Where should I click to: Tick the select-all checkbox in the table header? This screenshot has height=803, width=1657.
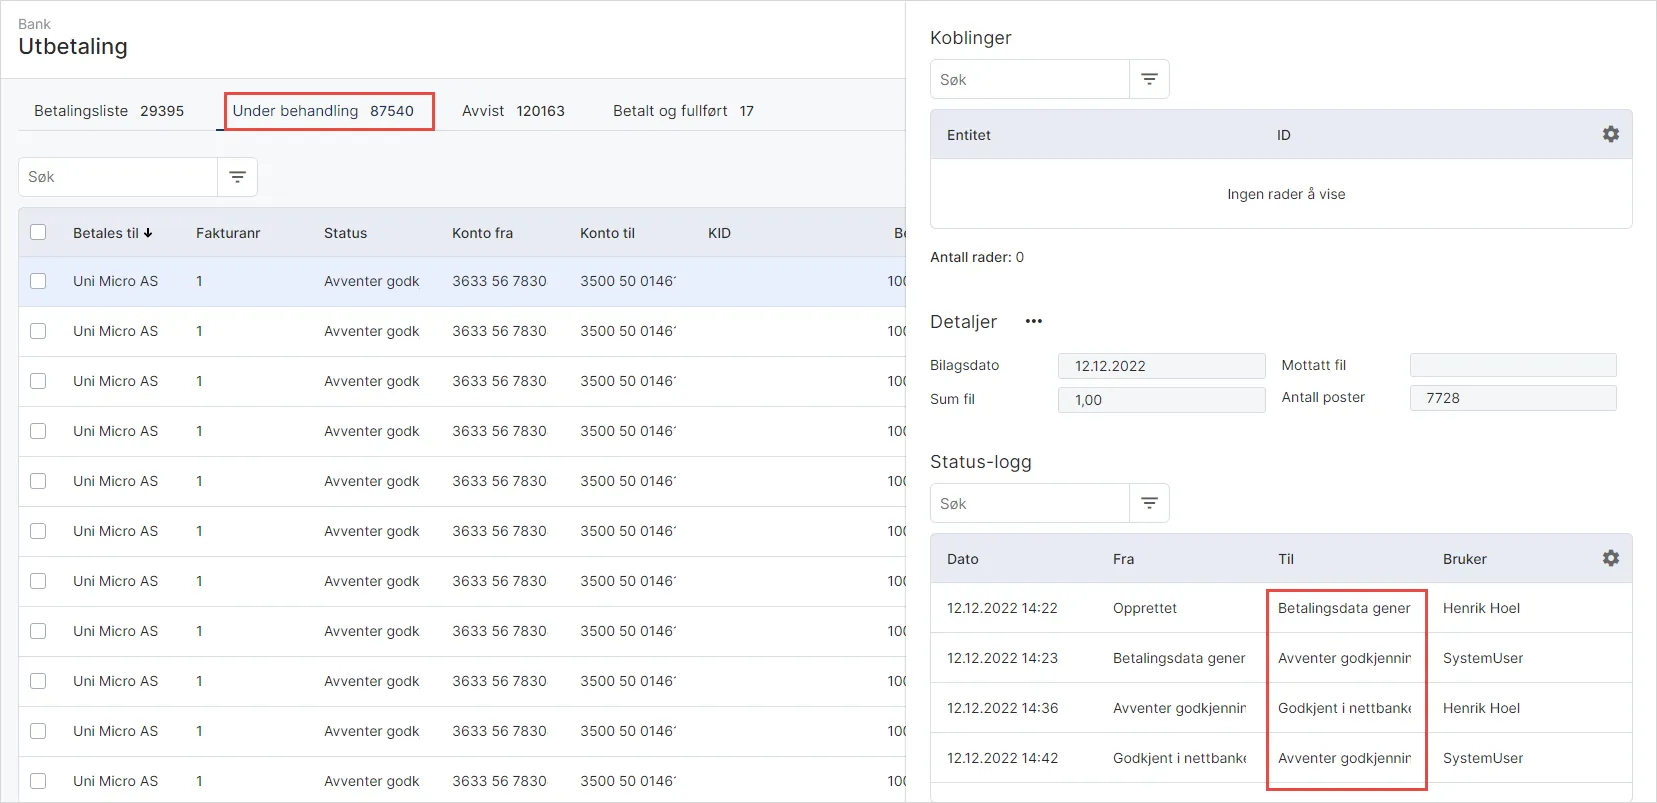click(38, 232)
